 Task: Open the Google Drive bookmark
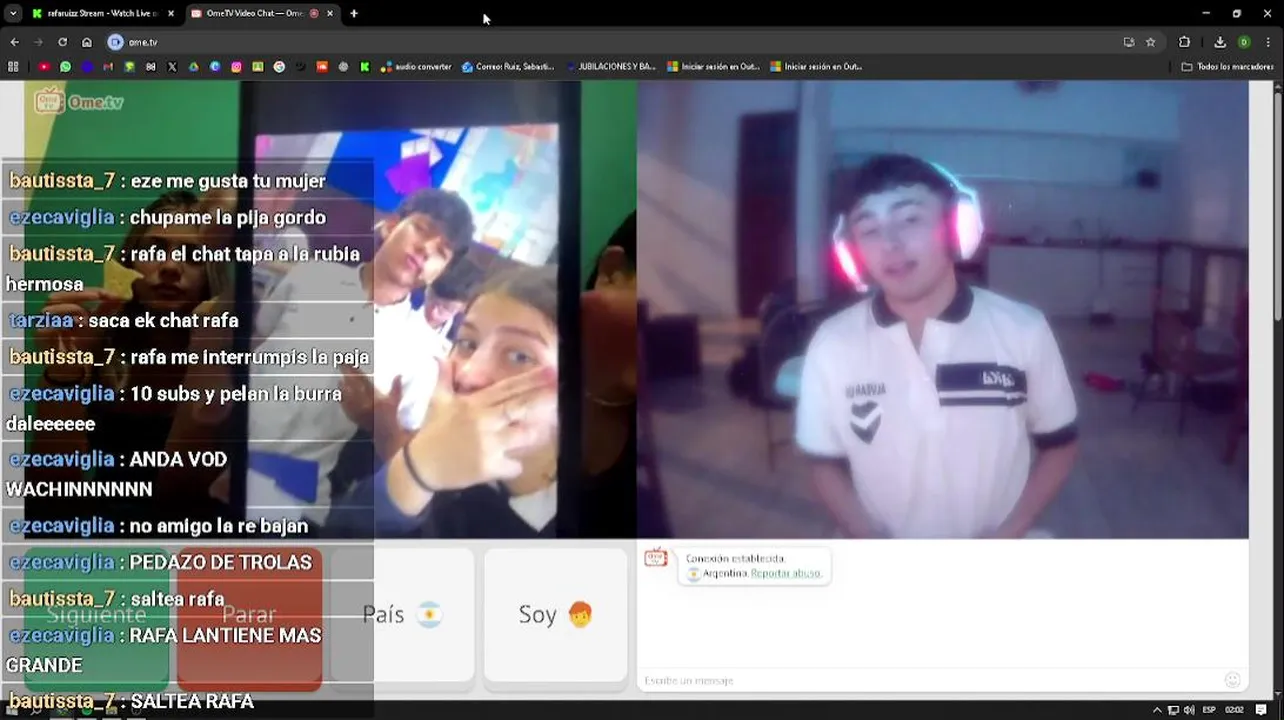coord(194,67)
